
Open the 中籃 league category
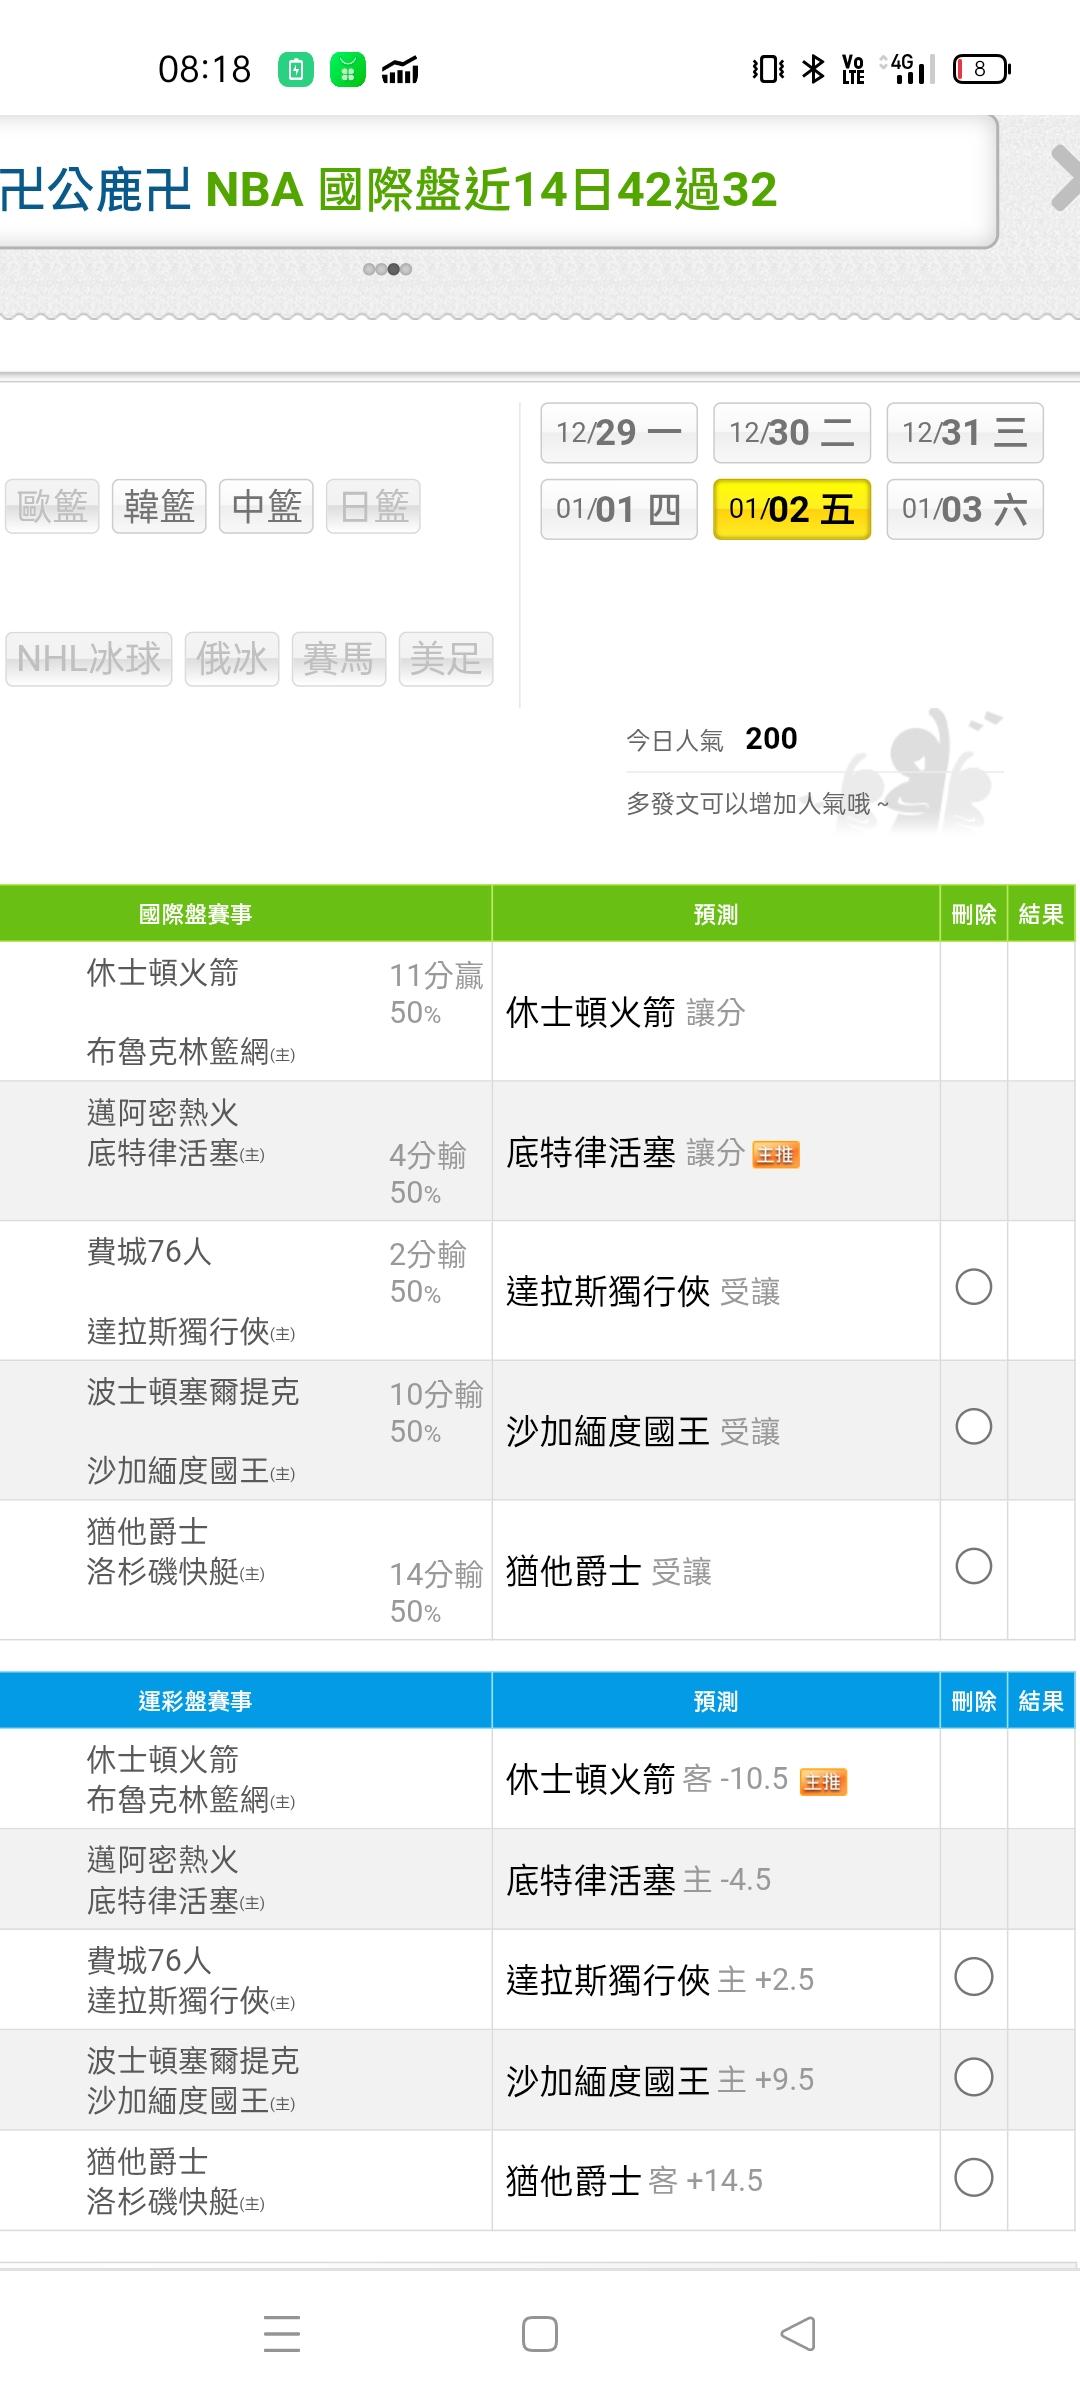coord(266,506)
